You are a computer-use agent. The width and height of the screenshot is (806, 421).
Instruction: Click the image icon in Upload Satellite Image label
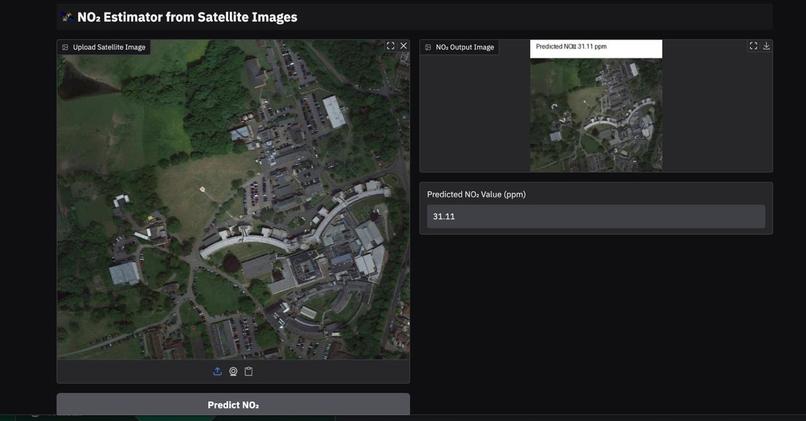point(65,47)
